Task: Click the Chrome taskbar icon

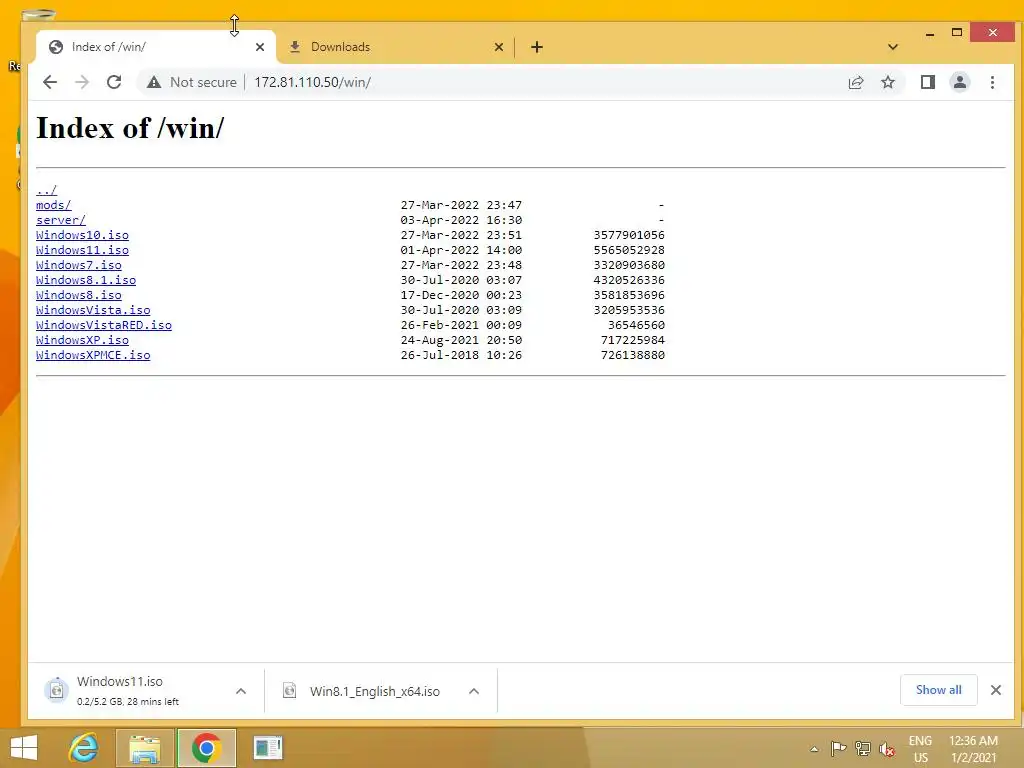Action: [x=206, y=748]
